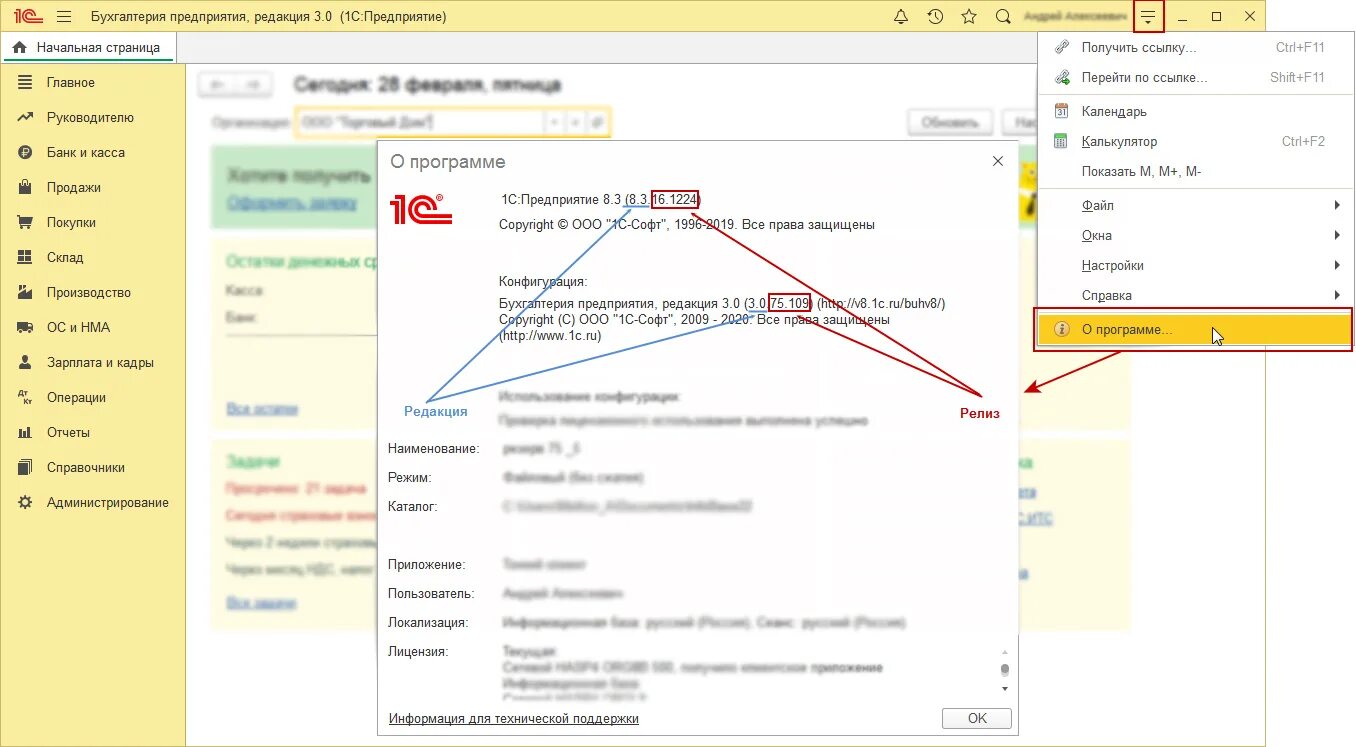Viewport: 1356px width, 747px height.
Task: Close the О программе dialog
Action: click(x=997, y=161)
